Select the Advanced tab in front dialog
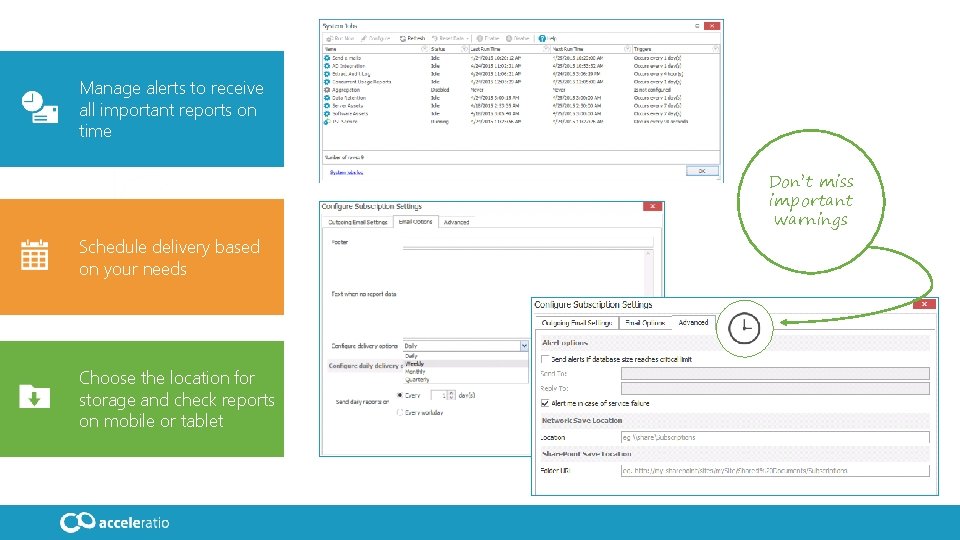This screenshot has height=540, width=960. pos(693,322)
